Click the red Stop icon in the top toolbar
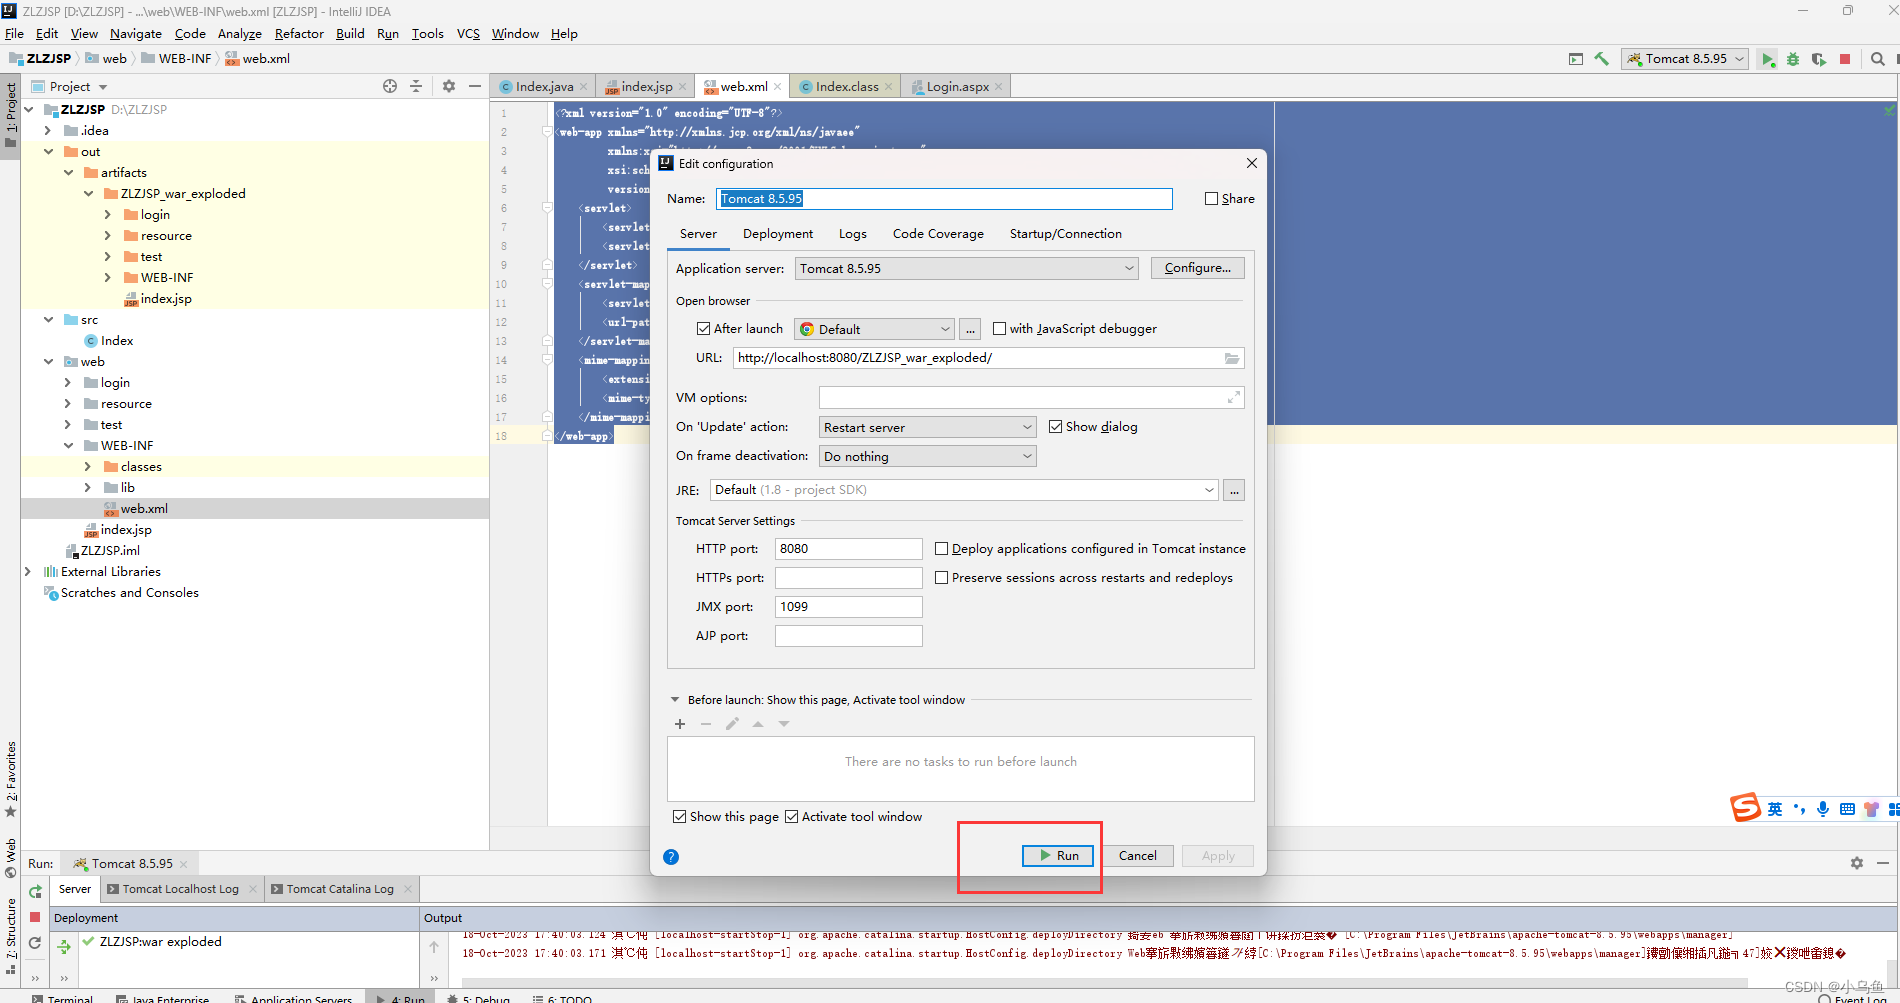The width and height of the screenshot is (1900, 1003). pos(1845,59)
